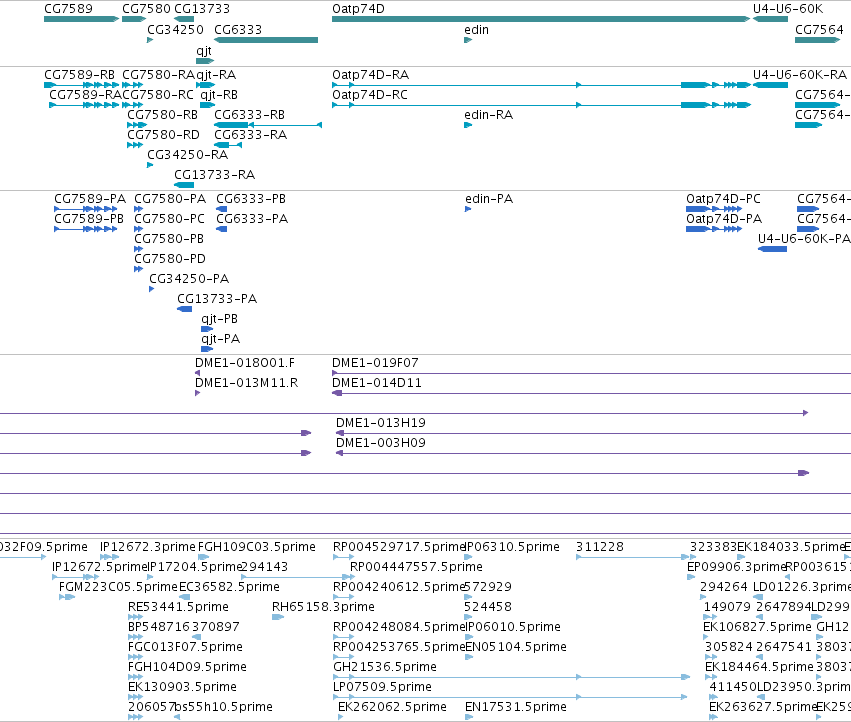
Task: Click transcript label Oatp74D-RC
Action: tap(370, 95)
